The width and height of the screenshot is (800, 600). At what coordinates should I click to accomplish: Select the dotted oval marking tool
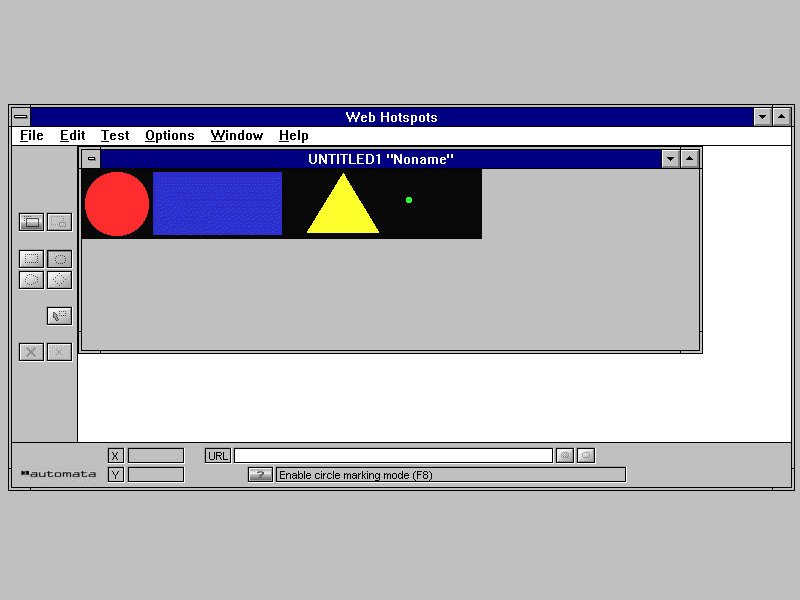click(31, 280)
